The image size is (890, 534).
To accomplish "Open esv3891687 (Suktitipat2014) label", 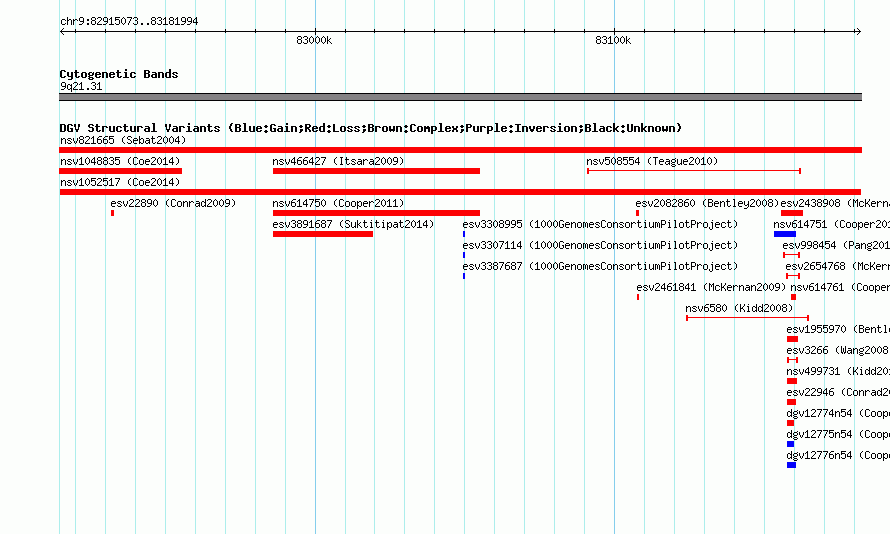I will [353, 224].
